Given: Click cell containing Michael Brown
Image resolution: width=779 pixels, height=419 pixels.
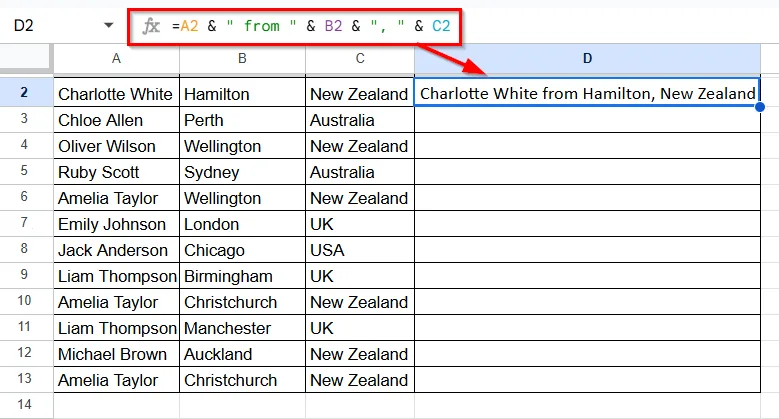Looking at the screenshot, I should tap(116, 354).
